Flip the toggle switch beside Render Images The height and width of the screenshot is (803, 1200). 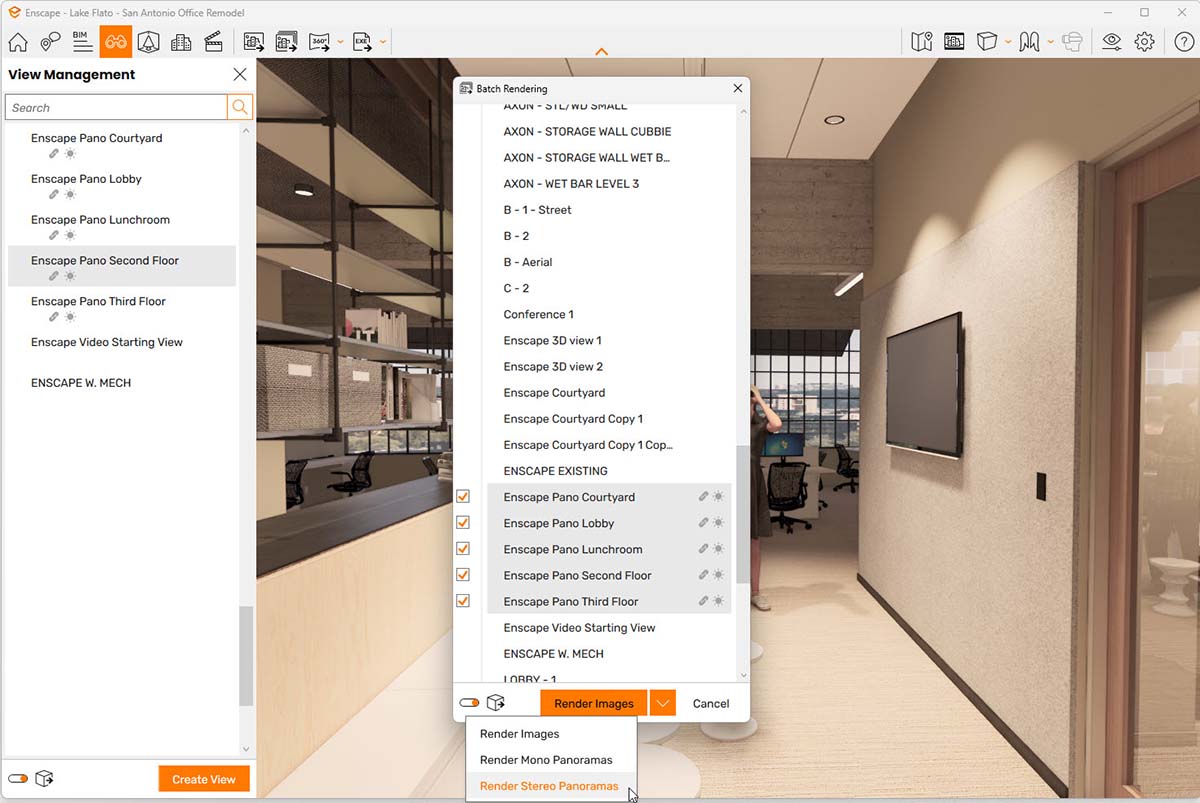tap(468, 702)
